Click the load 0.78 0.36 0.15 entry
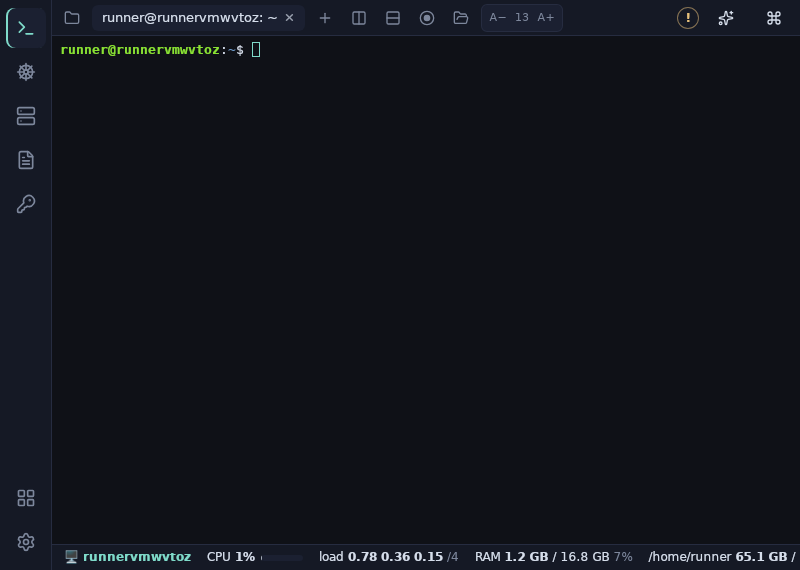This screenshot has height=570, width=800. click(388, 557)
